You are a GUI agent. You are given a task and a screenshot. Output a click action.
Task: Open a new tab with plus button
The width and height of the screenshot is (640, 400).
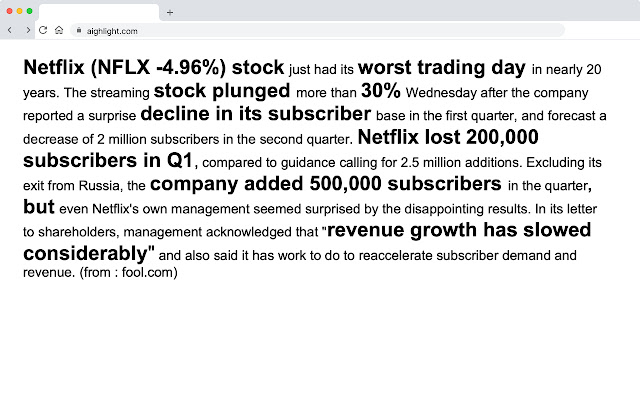point(169,12)
